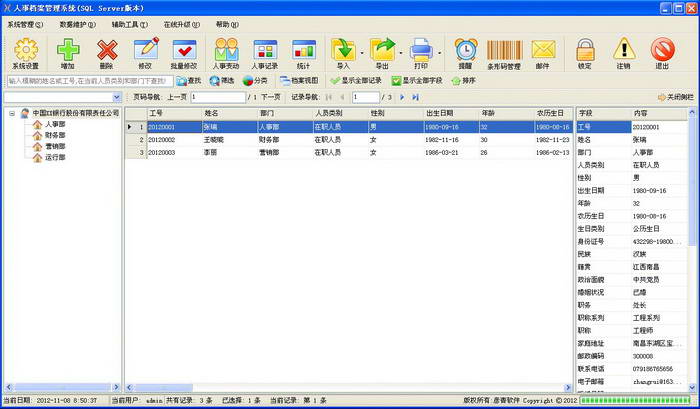Select row with 工号 20120002
Image resolution: width=700 pixels, height=409 pixels.
(348, 140)
